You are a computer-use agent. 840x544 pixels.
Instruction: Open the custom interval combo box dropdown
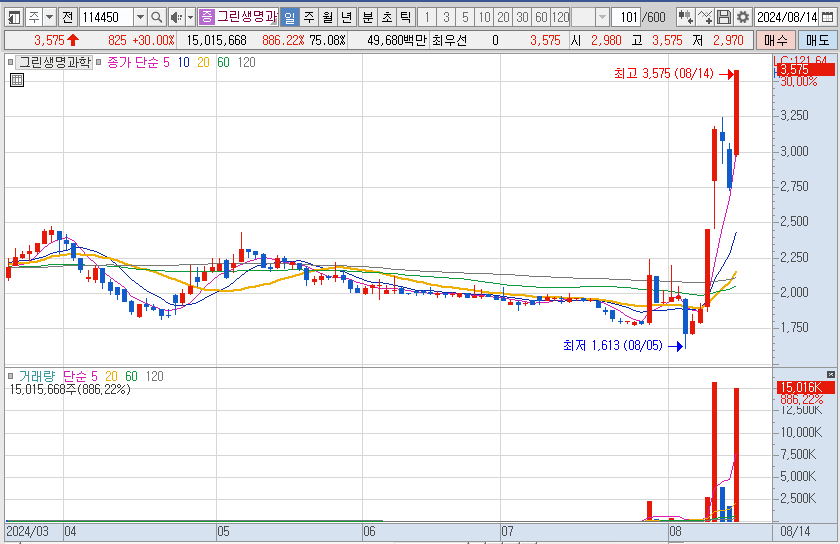coord(602,17)
